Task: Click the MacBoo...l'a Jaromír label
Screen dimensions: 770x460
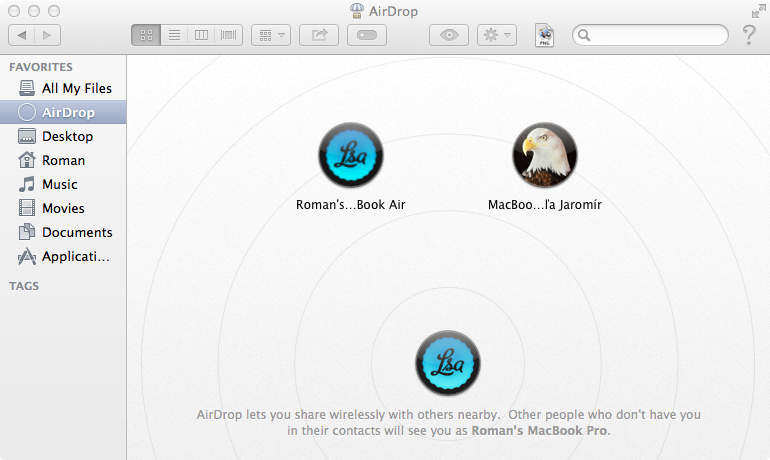Action: coord(545,205)
